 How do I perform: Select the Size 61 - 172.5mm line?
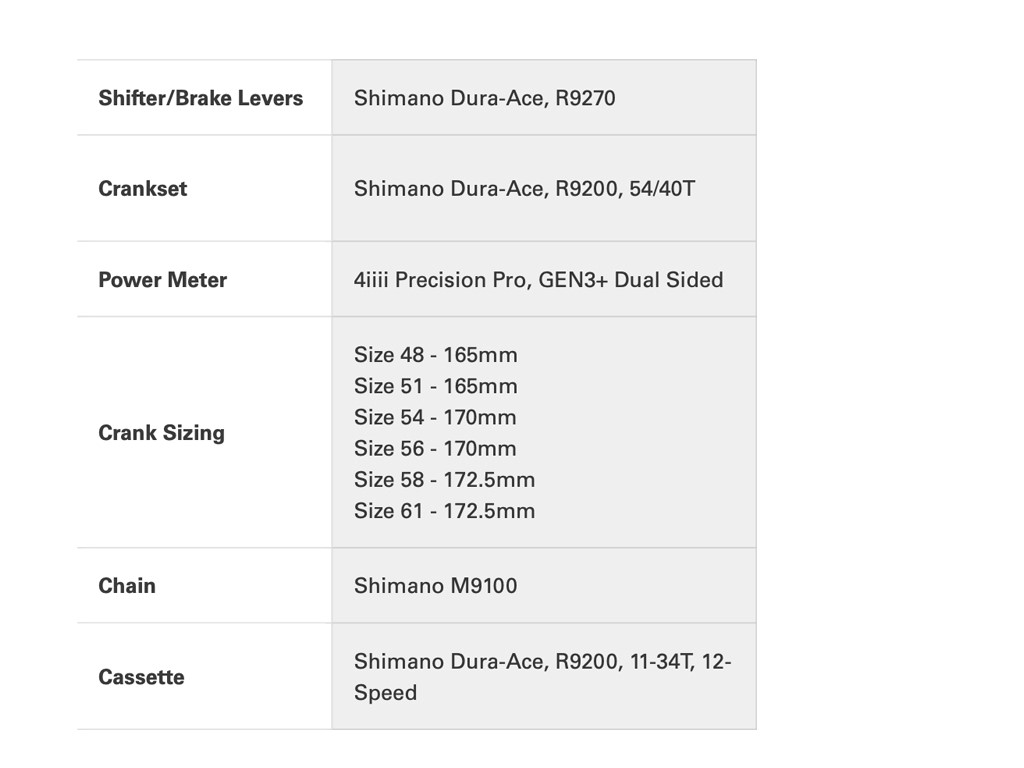pyautogui.click(x=444, y=511)
